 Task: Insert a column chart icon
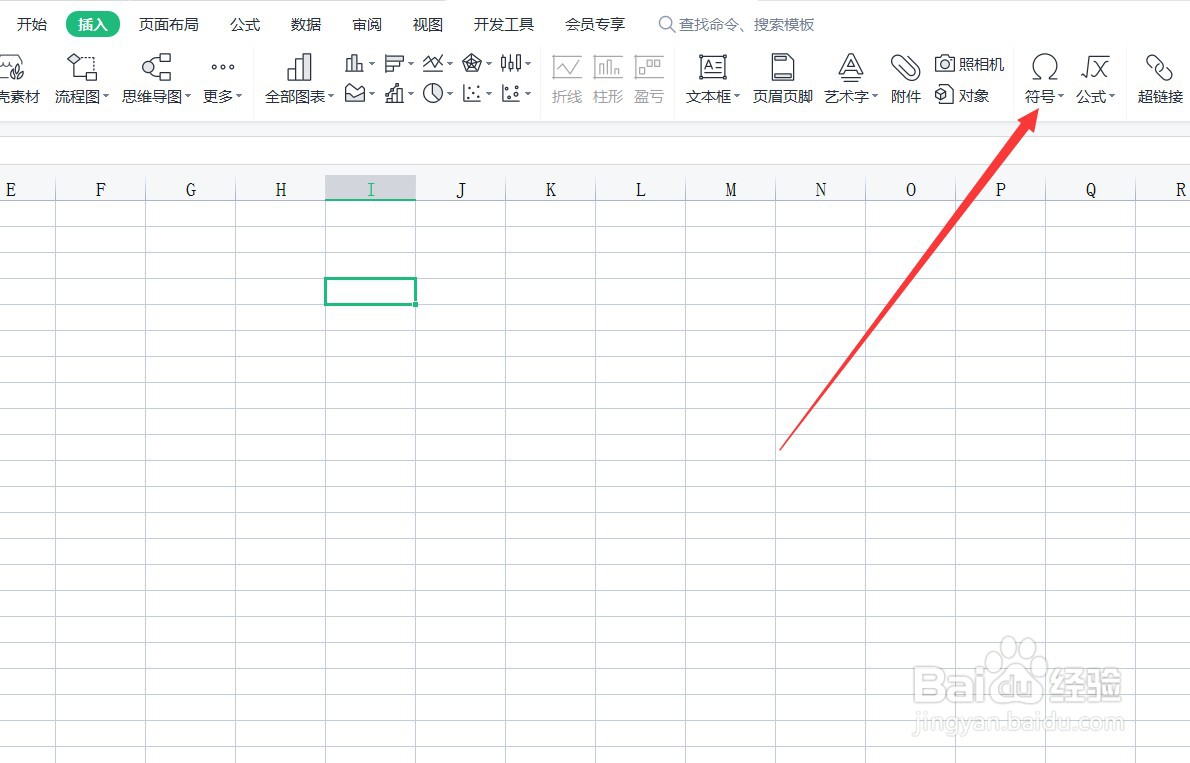pyautogui.click(x=356, y=62)
